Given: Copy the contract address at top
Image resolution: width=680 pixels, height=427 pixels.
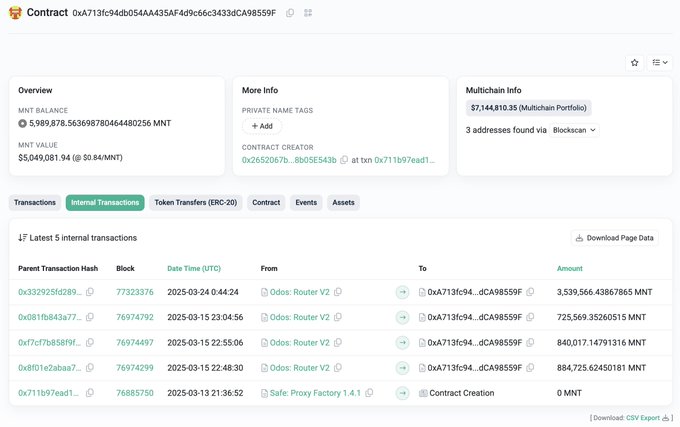Looking at the screenshot, I should click(x=290, y=13).
